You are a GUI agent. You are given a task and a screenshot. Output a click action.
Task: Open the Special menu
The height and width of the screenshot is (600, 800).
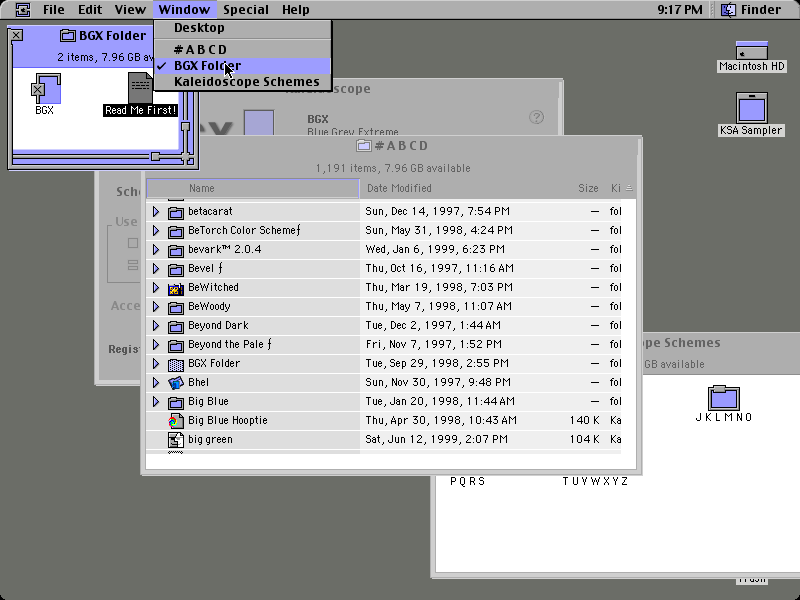pyautogui.click(x=246, y=10)
